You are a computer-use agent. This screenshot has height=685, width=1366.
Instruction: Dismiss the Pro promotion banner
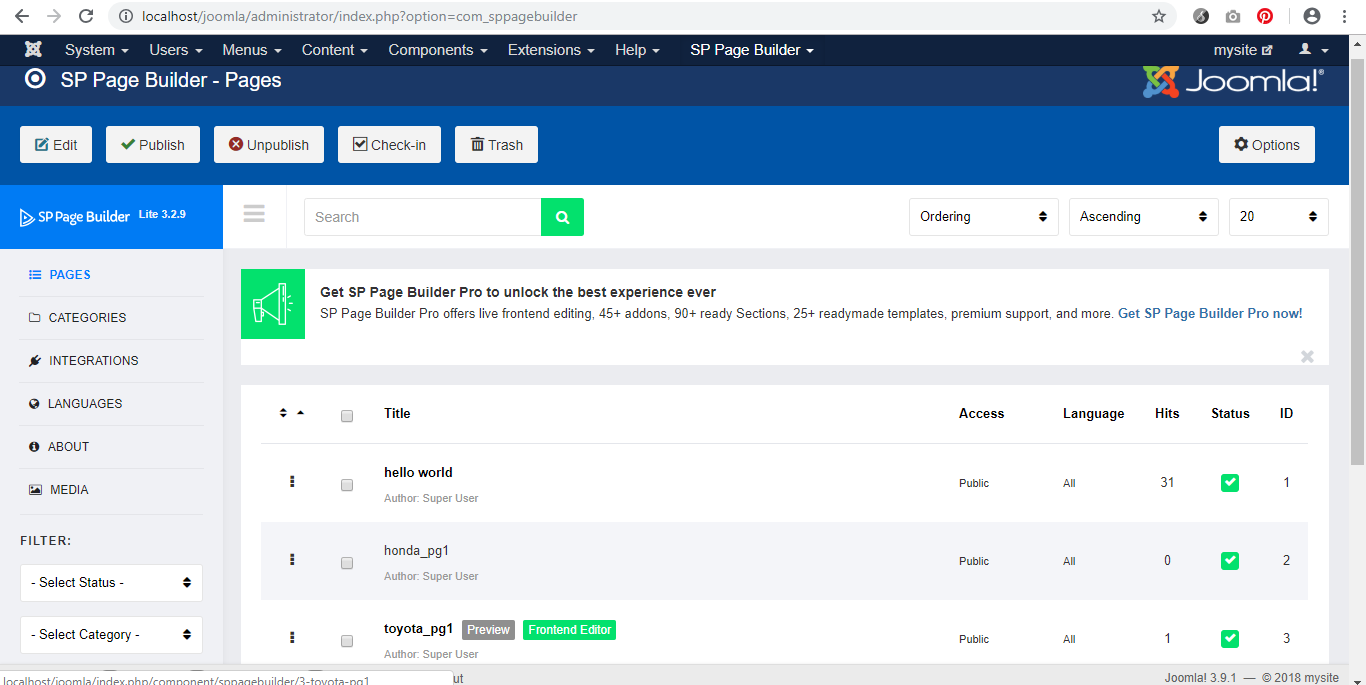pos(1307,356)
